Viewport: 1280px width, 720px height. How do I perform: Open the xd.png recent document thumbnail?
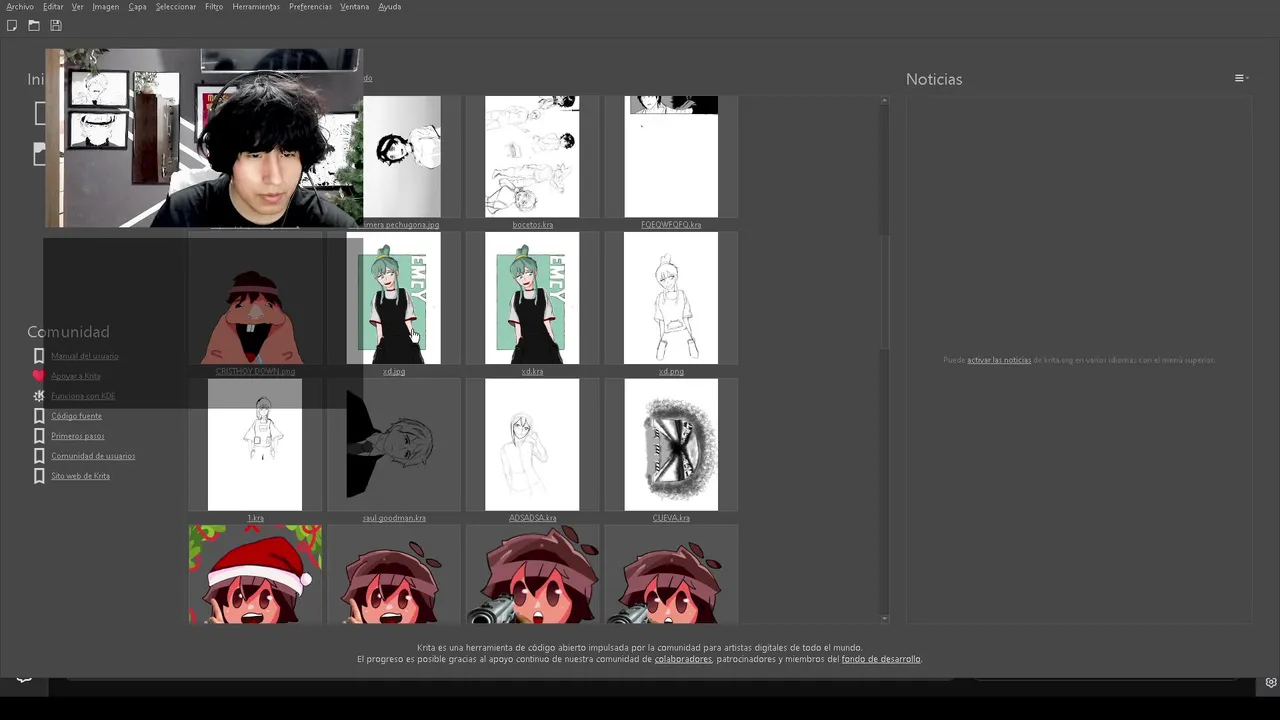point(671,298)
